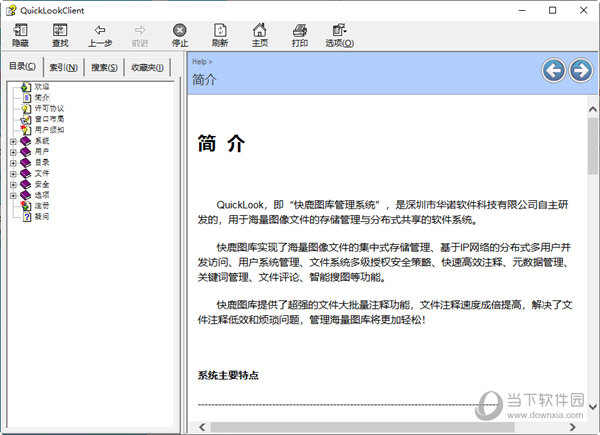
Task: Open the 注册 registration topic
Action: click(42, 206)
